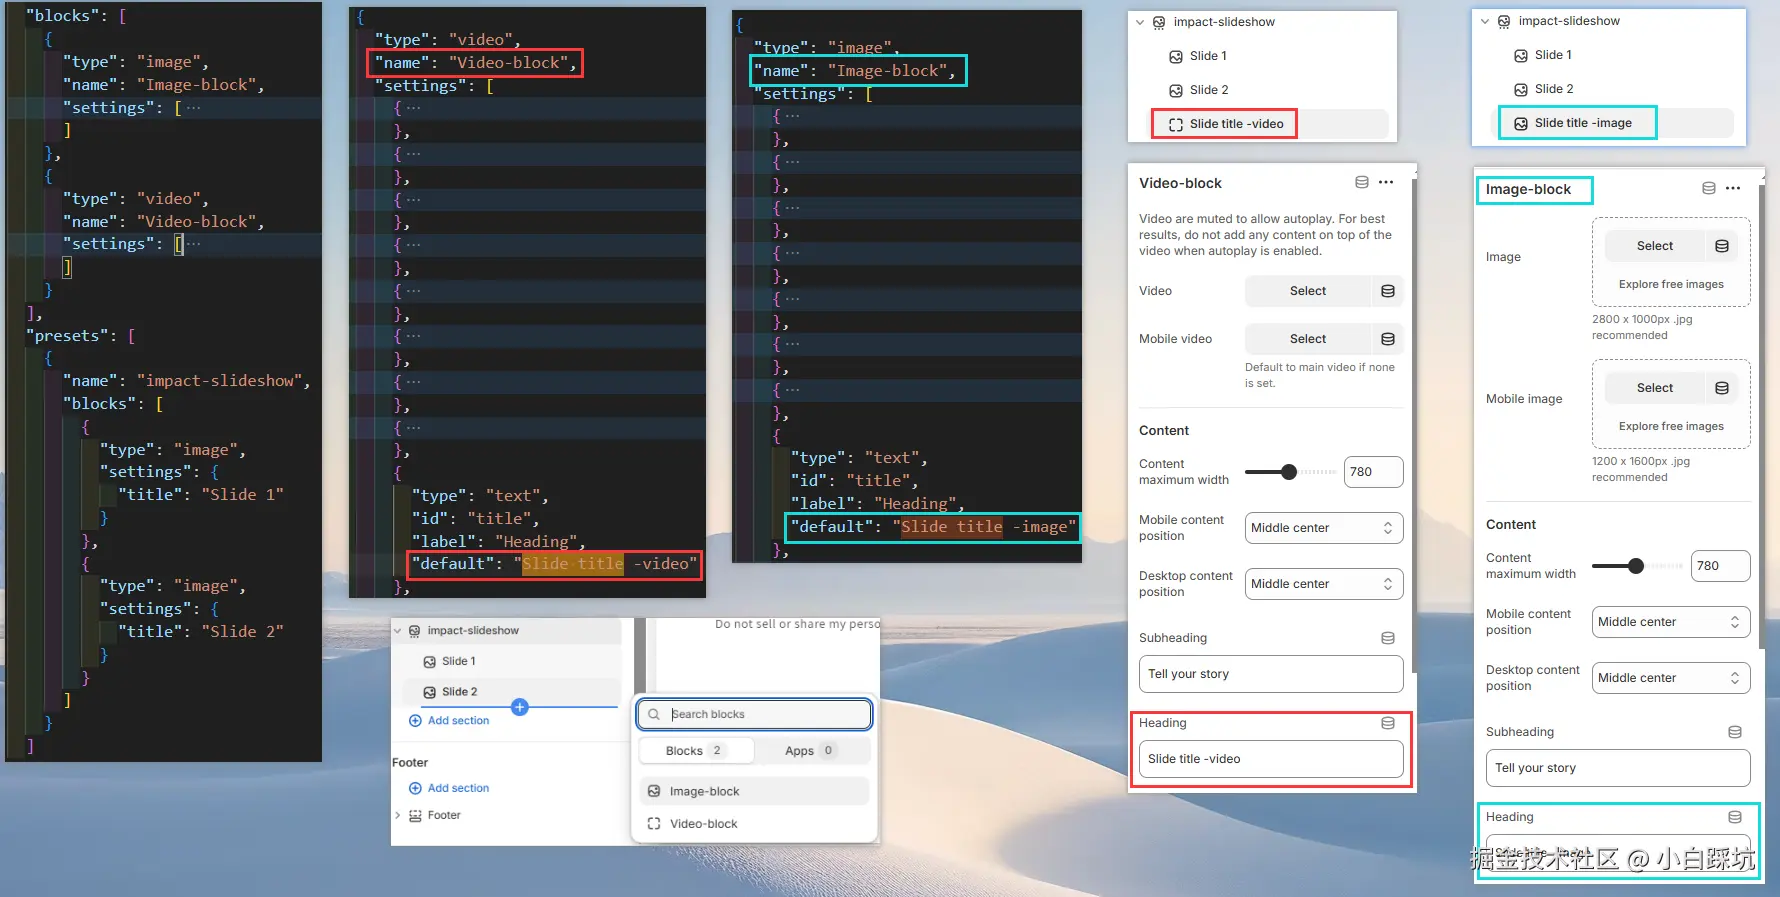The height and width of the screenshot is (897, 1780).
Task: Click the 780 width field in Video-block panel
Action: coord(1373,472)
